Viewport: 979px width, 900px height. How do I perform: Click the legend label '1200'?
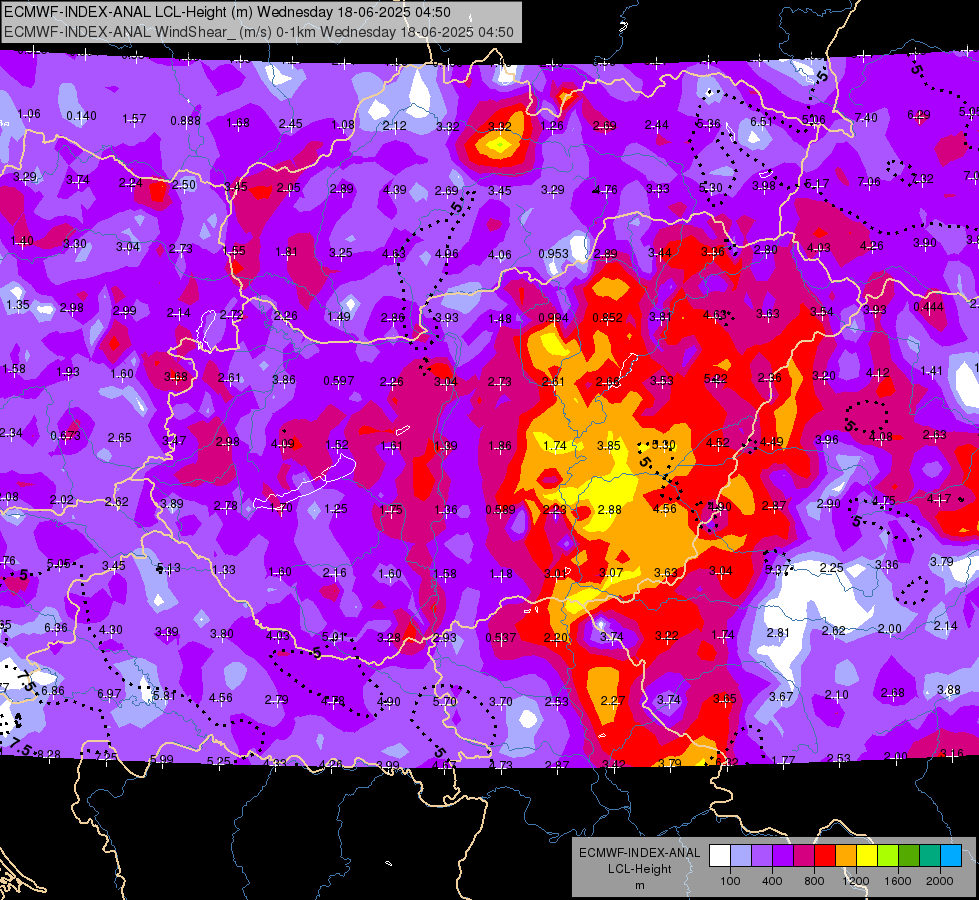[x=855, y=881]
